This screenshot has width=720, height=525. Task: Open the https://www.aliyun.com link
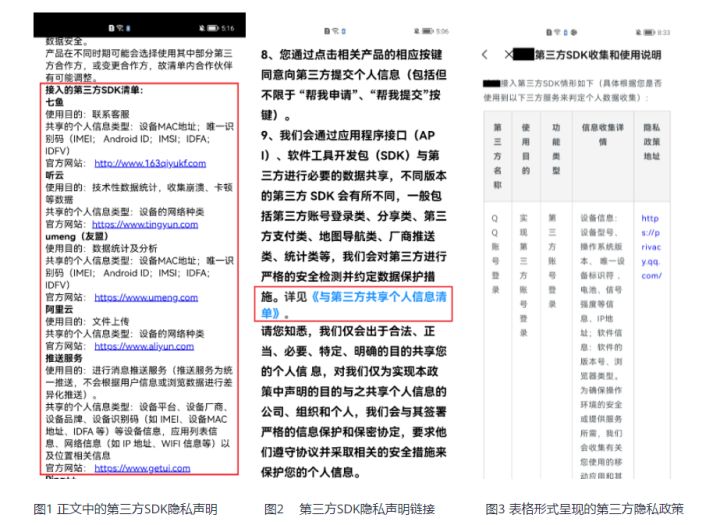pyautogui.click(x=144, y=346)
